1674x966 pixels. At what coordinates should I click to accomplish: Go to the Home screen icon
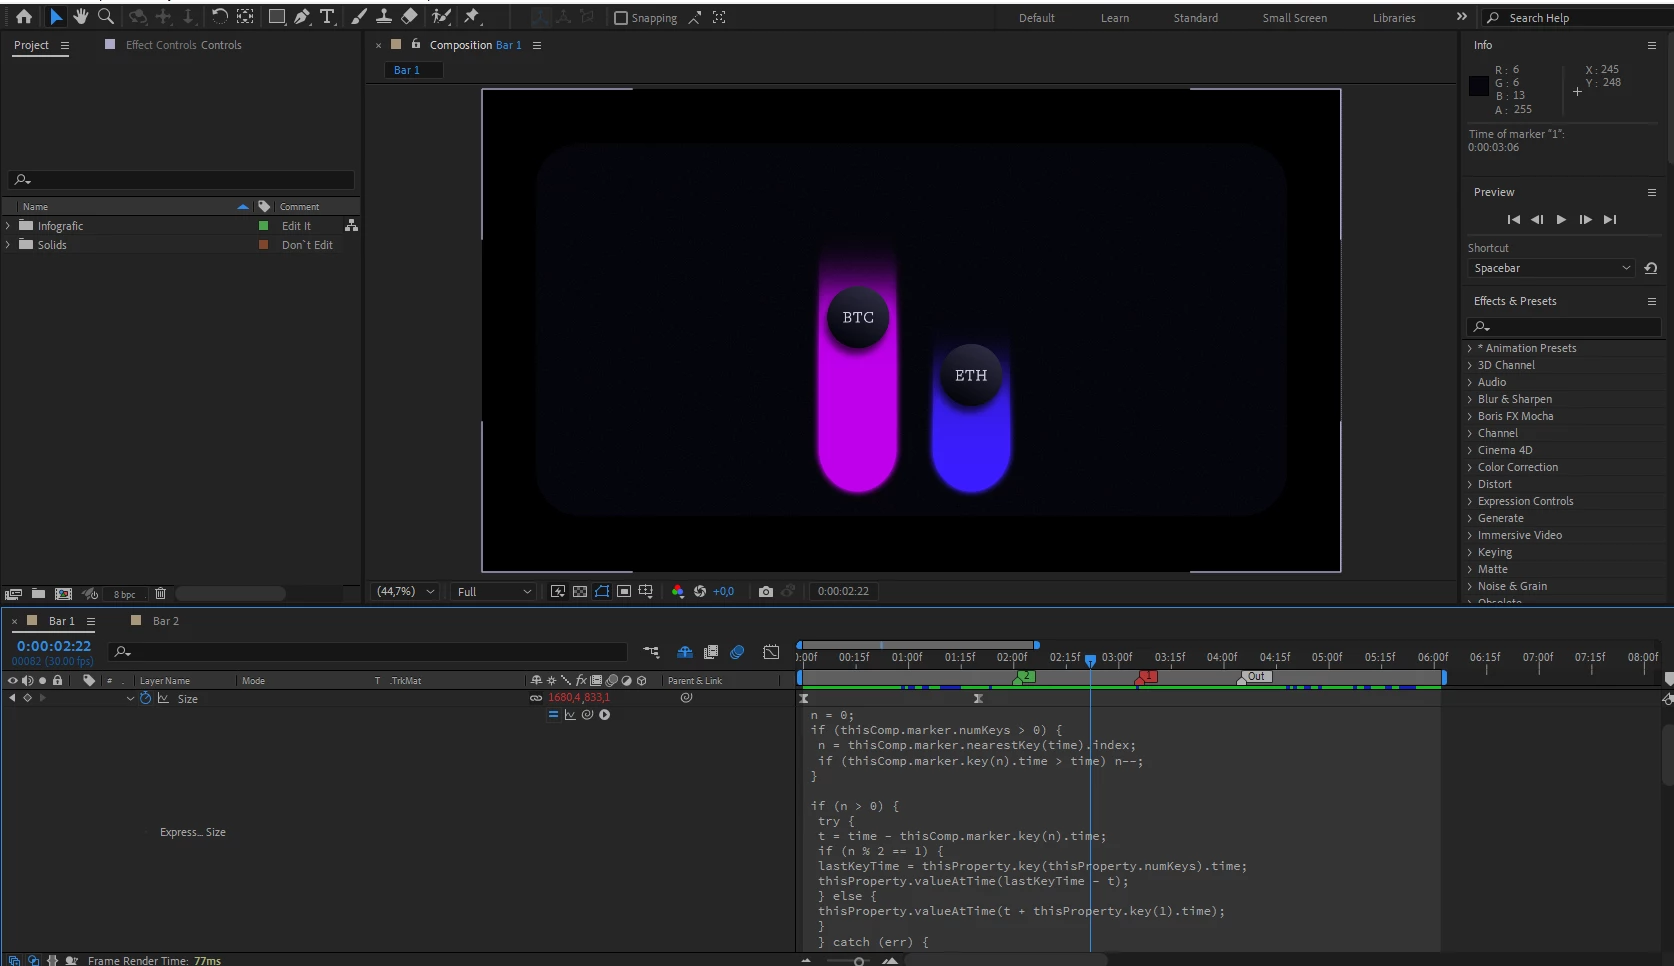click(x=24, y=17)
